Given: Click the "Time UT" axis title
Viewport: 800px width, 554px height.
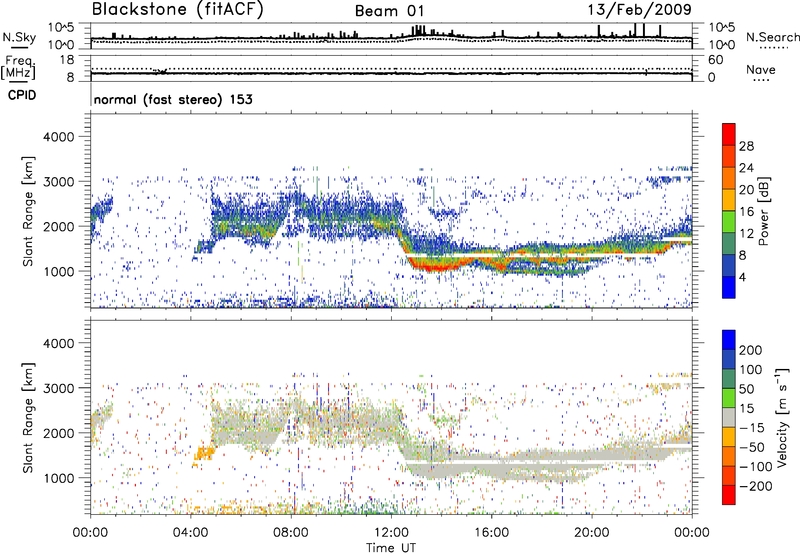Looking at the screenshot, I should (391, 547).
